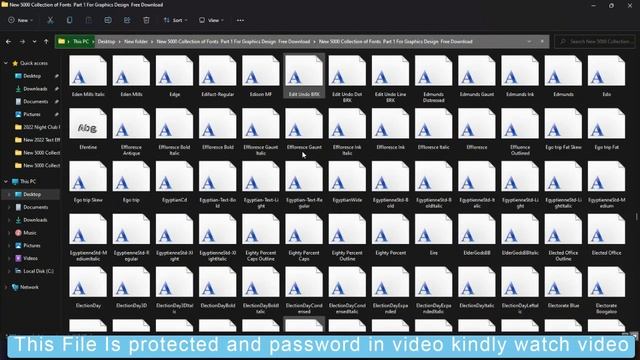
Task: Open Downloads under Quick access
Action: coord(35,89)
